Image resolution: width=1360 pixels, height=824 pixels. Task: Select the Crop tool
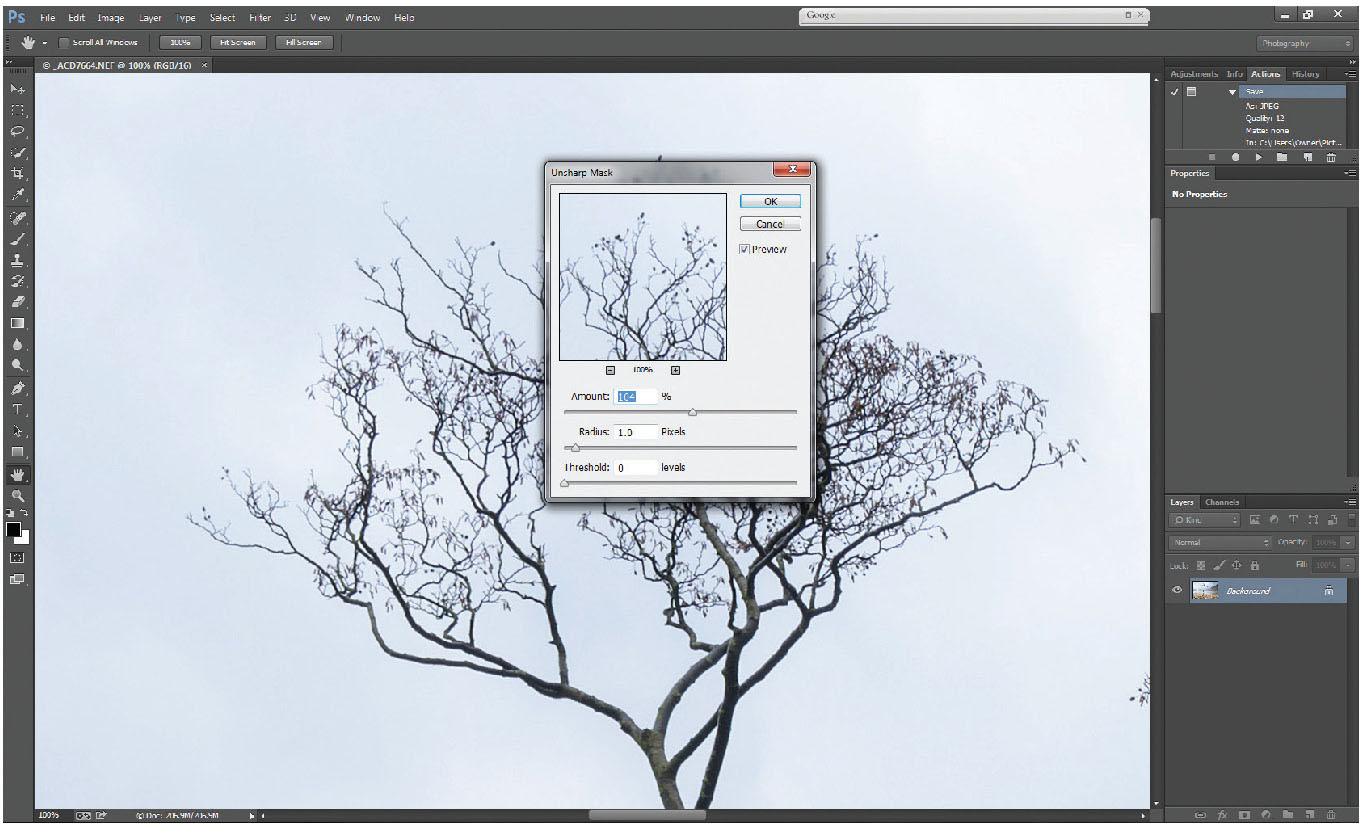coord(18,174)
